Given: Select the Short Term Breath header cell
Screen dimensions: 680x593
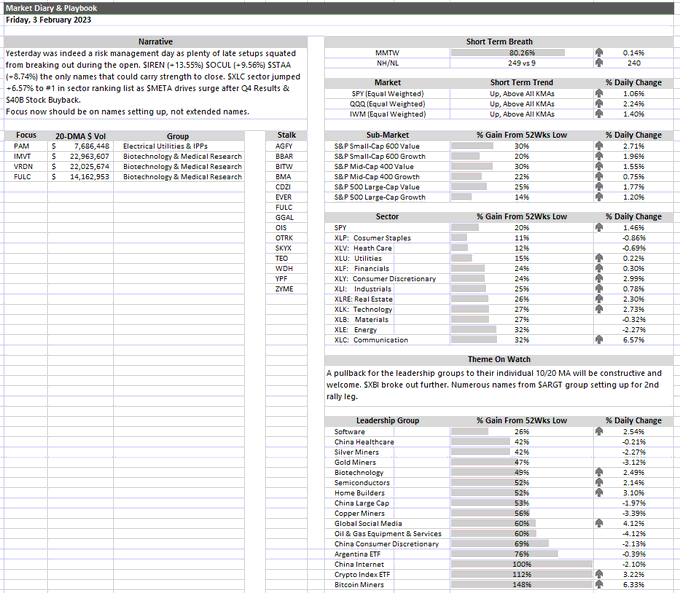Looking at the screenshot, I should (x=499, y=42).
